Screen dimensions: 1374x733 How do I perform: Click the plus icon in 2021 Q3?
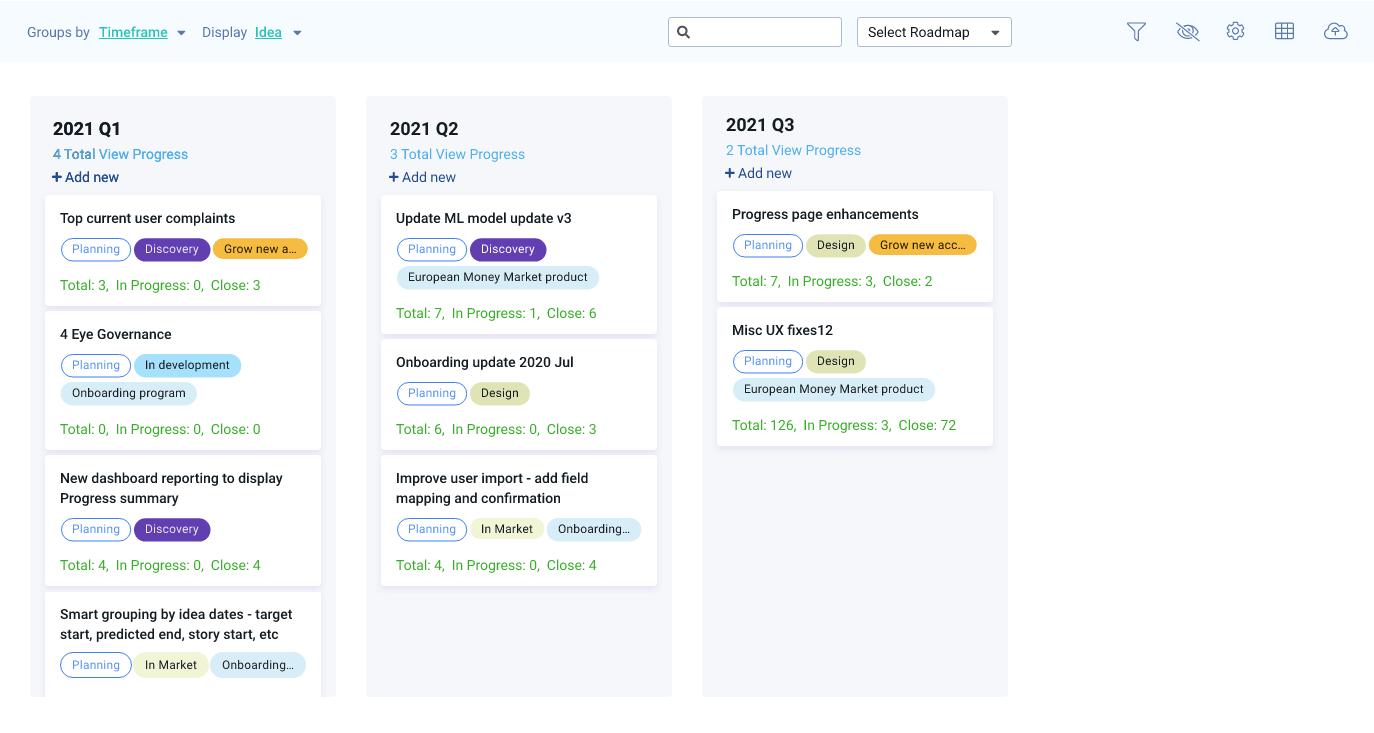pos(730,173)
